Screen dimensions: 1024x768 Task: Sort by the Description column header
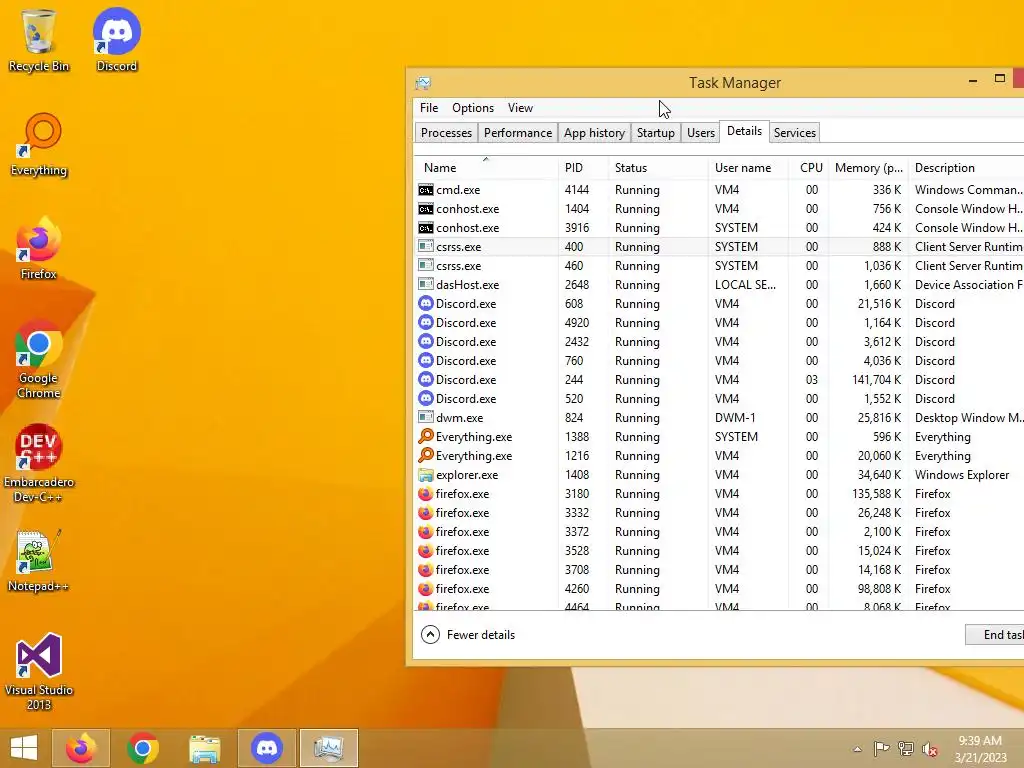tap(967, 168)
